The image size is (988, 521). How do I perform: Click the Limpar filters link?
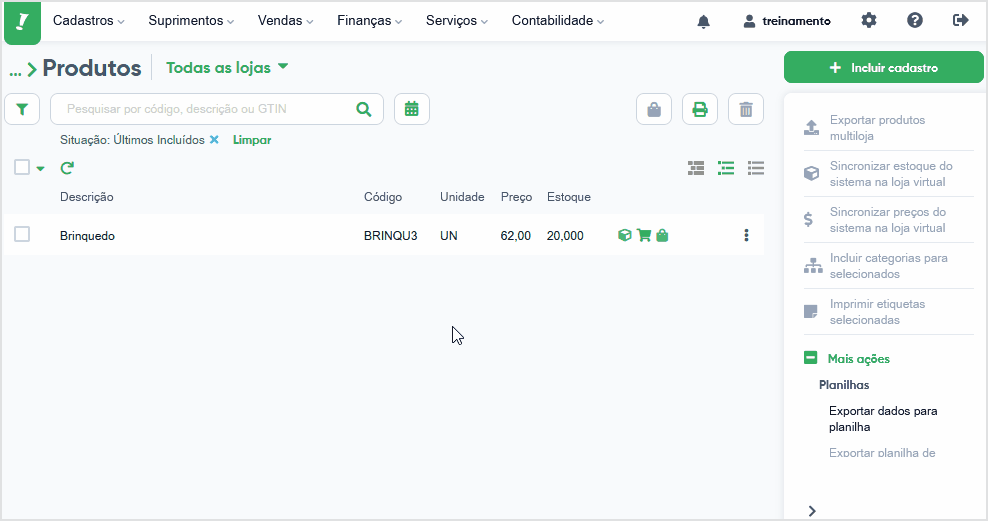252,140
